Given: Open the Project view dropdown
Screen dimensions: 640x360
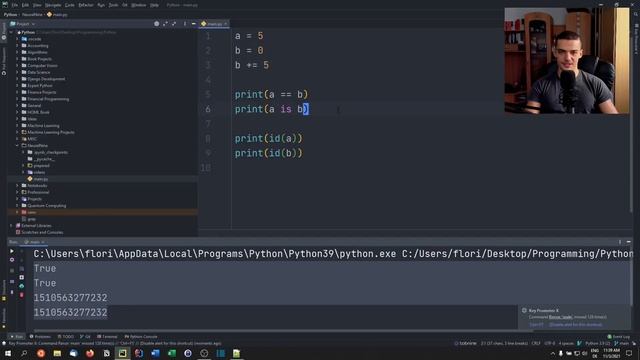Looking at the screenshot, I should [x=23, y=24].
